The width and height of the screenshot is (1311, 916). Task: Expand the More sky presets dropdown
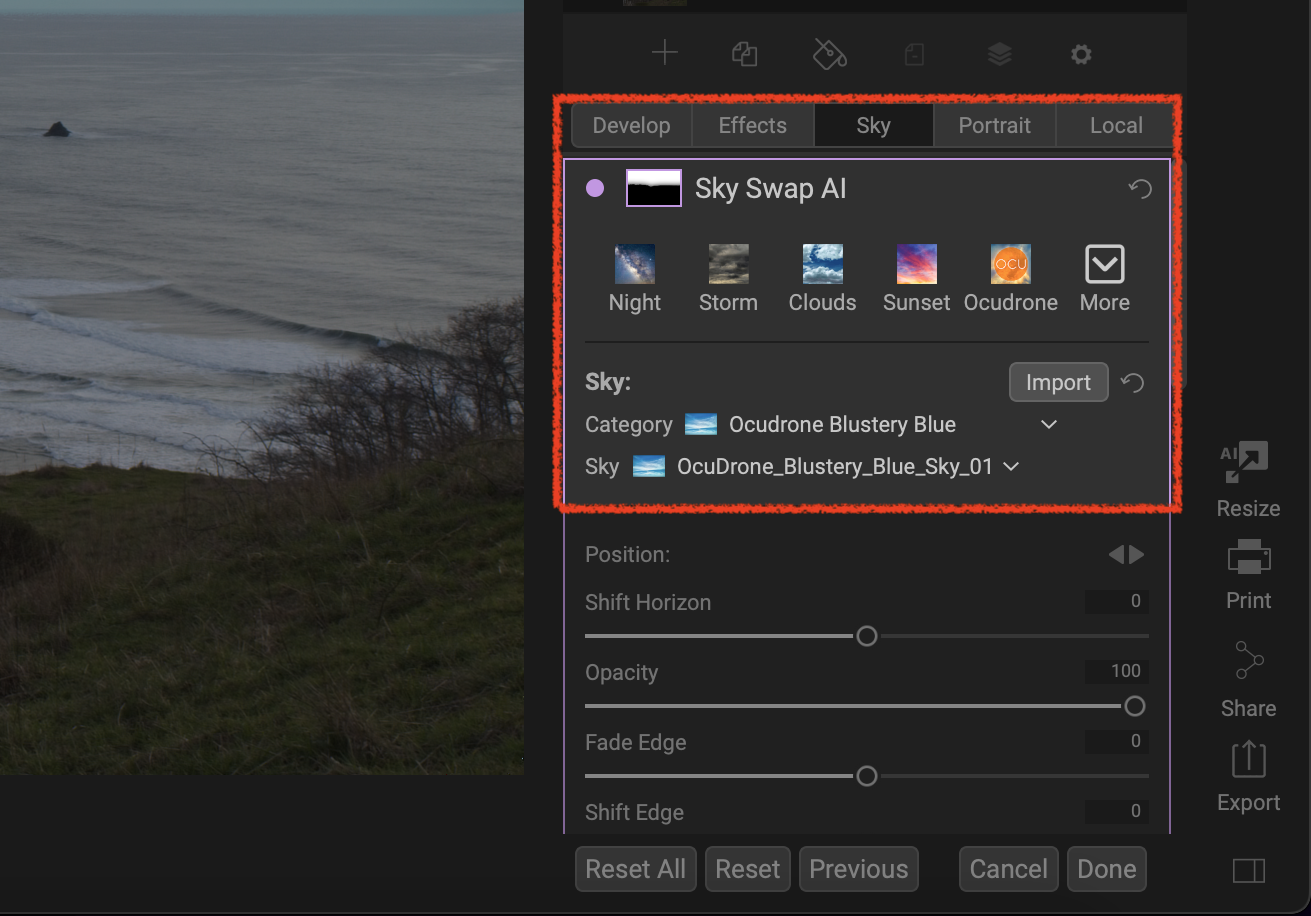[1104, 265]
